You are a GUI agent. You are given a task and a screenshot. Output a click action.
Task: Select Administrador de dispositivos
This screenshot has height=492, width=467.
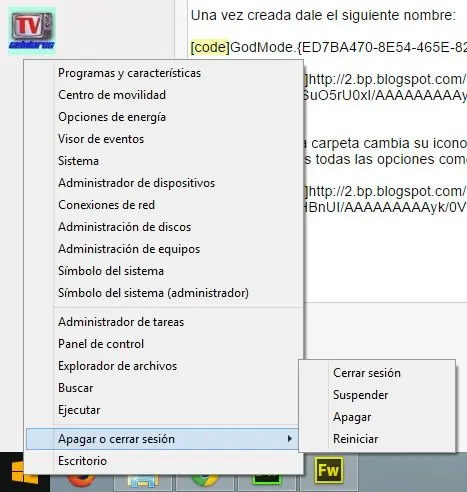point(136,183)
